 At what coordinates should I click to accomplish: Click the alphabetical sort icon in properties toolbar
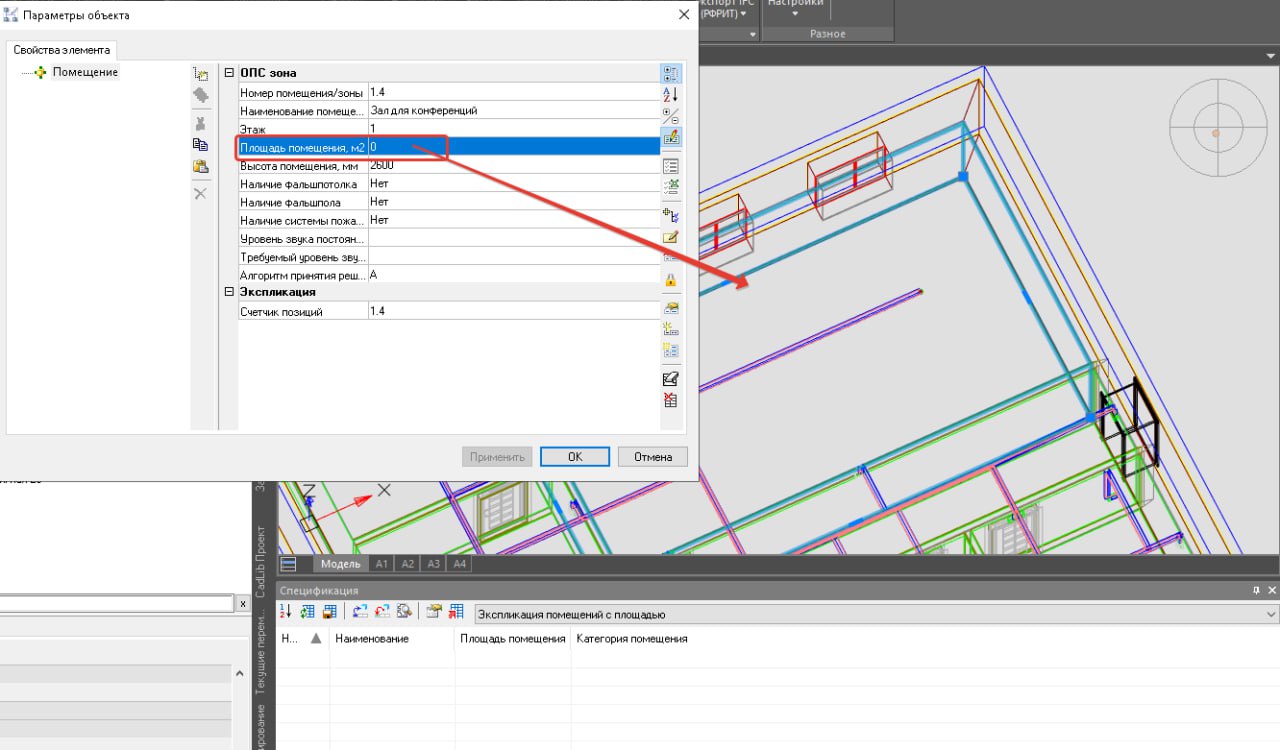click(671, 94)
